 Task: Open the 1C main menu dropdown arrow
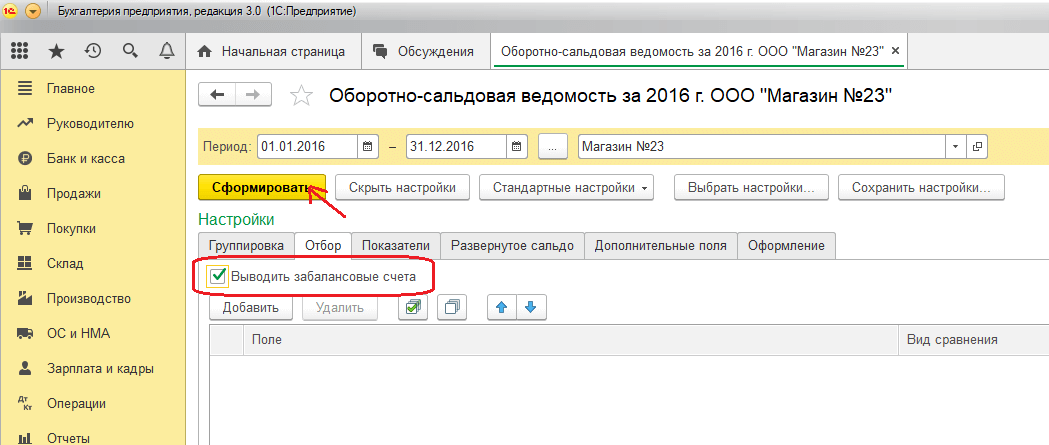coord(33,12)
